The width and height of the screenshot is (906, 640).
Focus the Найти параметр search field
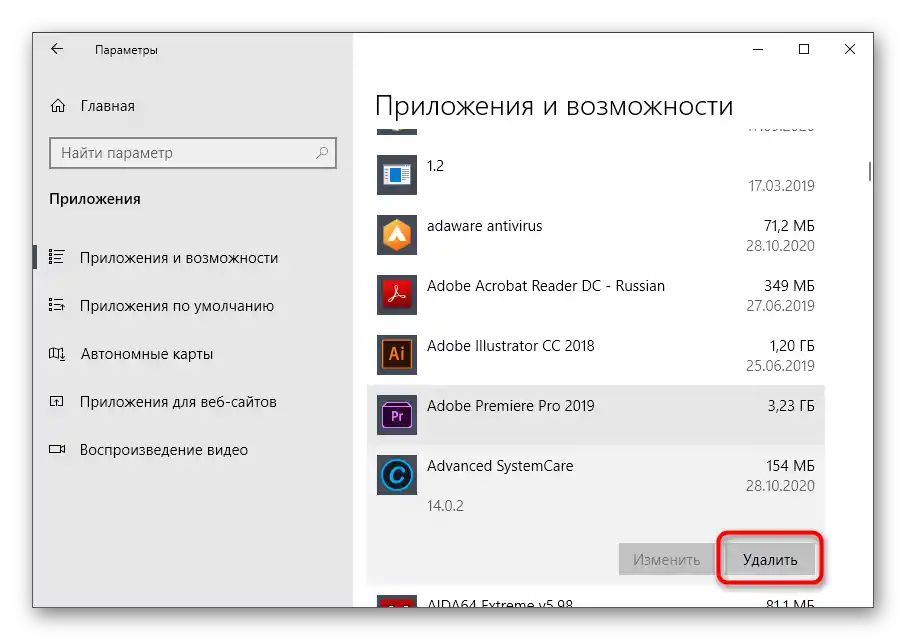193,153
